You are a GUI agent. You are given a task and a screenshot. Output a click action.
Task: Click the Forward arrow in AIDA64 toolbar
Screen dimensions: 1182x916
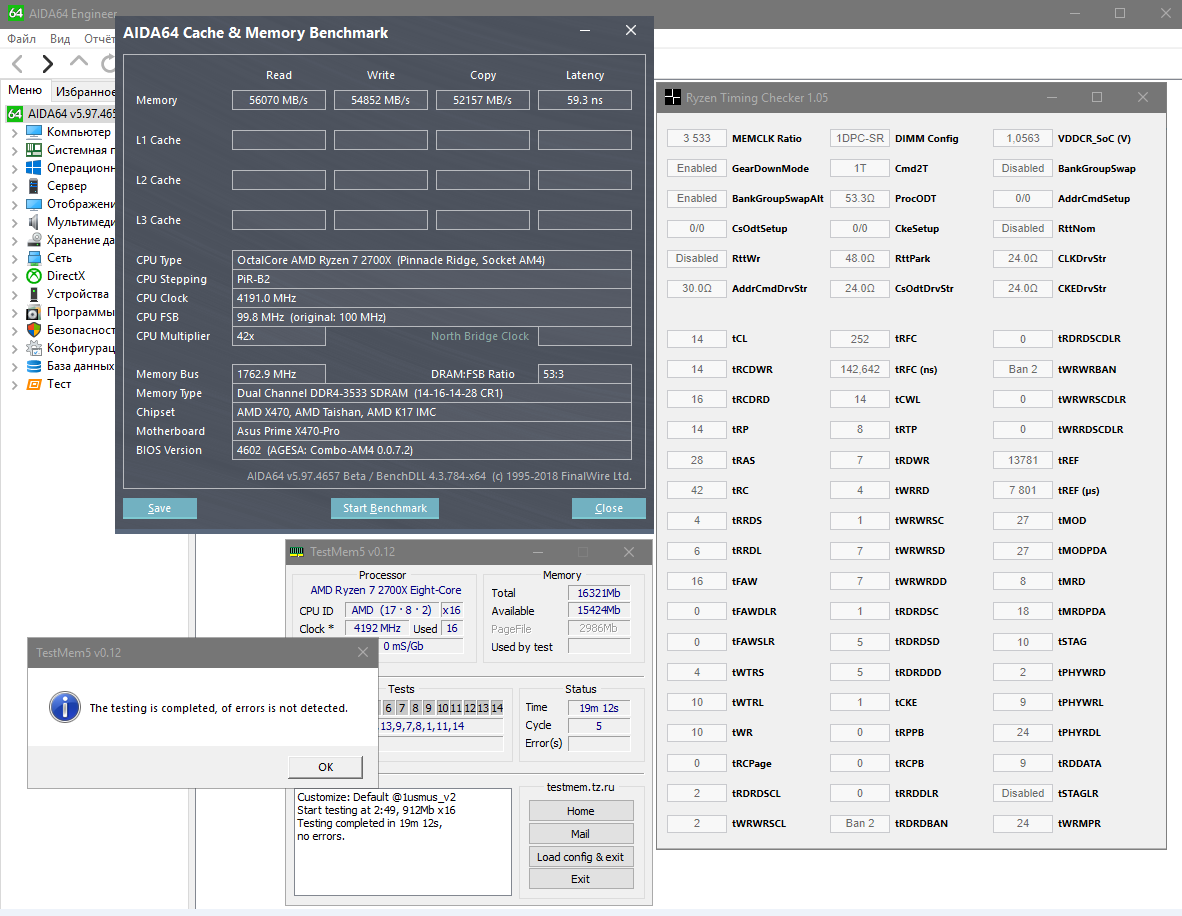click(x=47, y=64)
